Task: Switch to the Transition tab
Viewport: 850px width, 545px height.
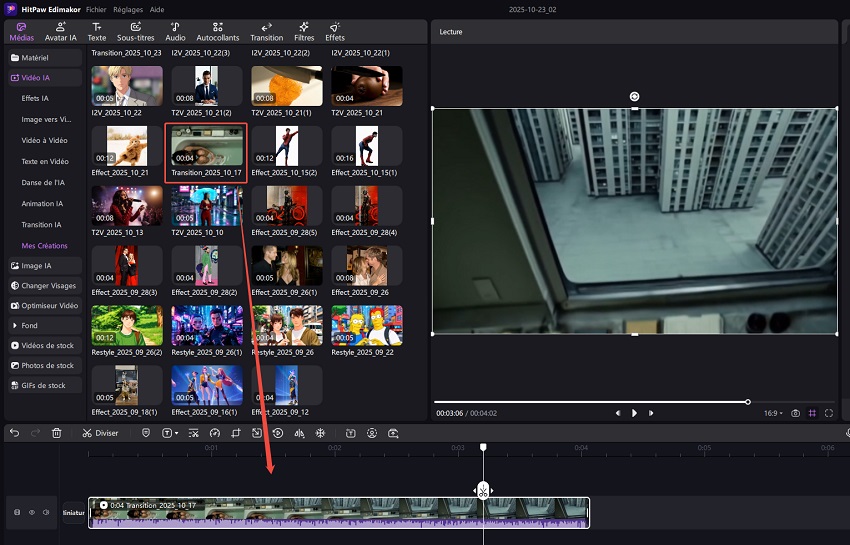Action: pyautogui.click(x=266, y=31)
